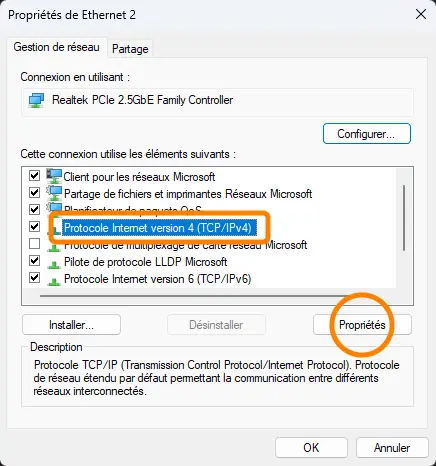Viewport: 436px width, 466px height.
Task: Click the Realtek network adapter icon
Action: (36, 100)
